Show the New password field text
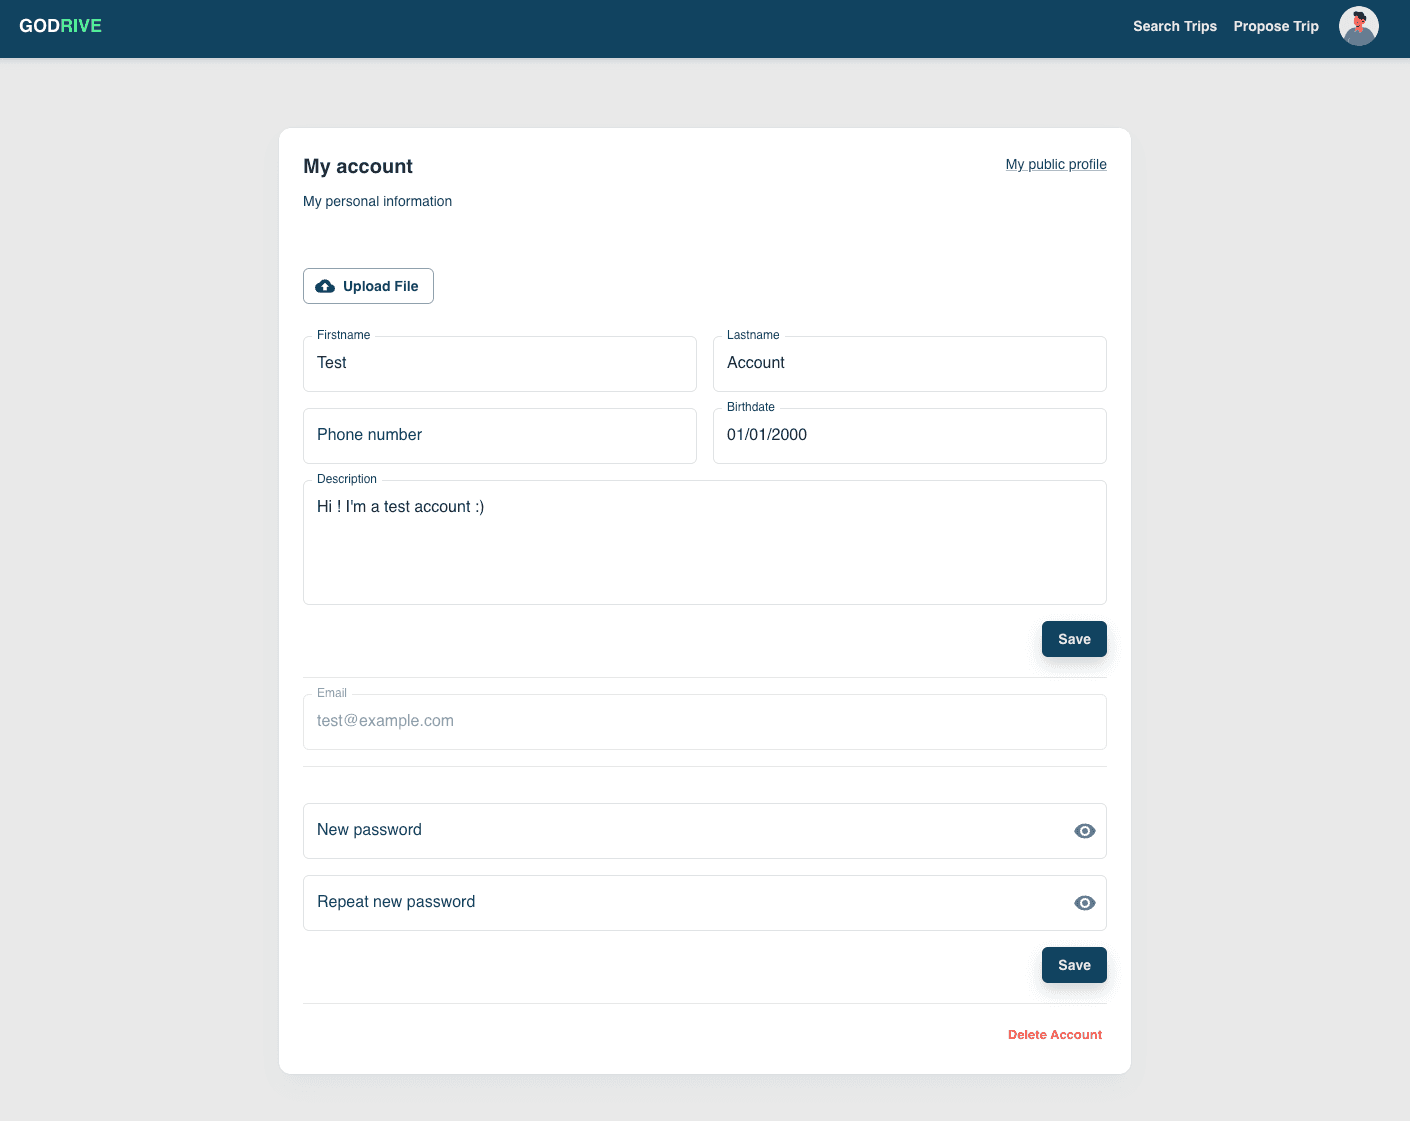The width and height of the screenshot is (1410, 1121). pos(1084,831)
